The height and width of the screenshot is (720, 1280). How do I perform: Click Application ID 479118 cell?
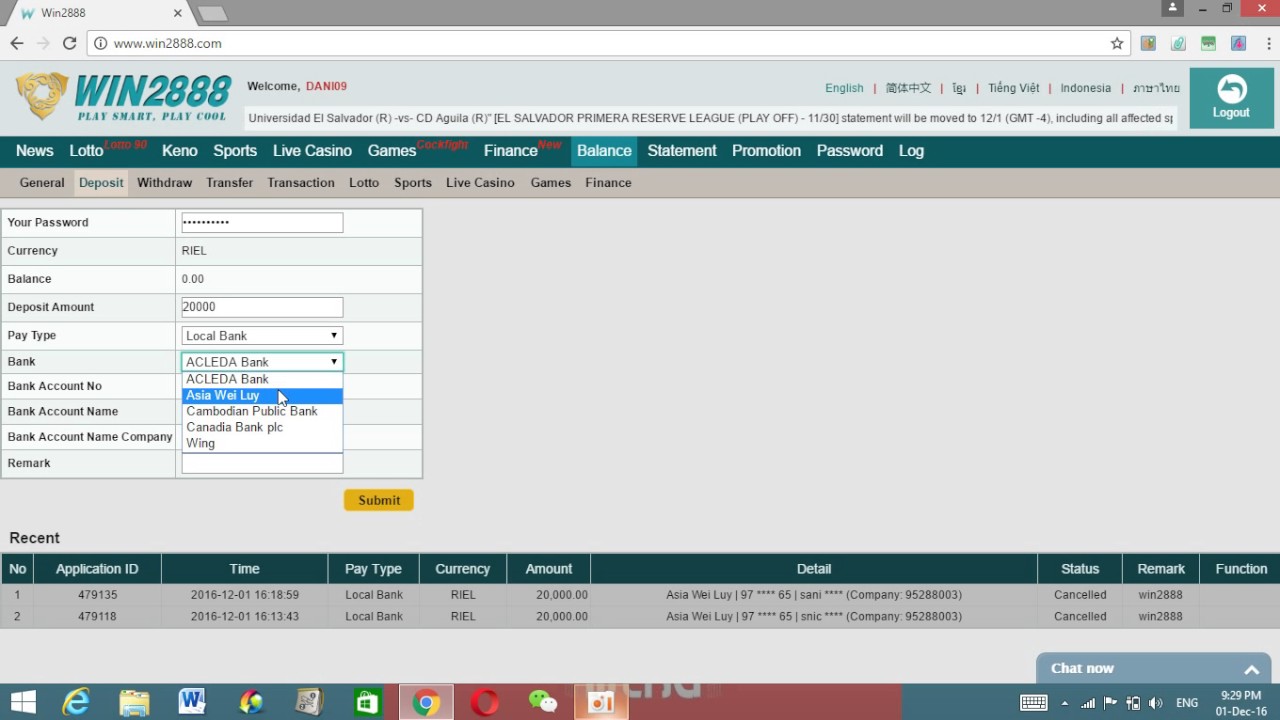coord(97,617)
